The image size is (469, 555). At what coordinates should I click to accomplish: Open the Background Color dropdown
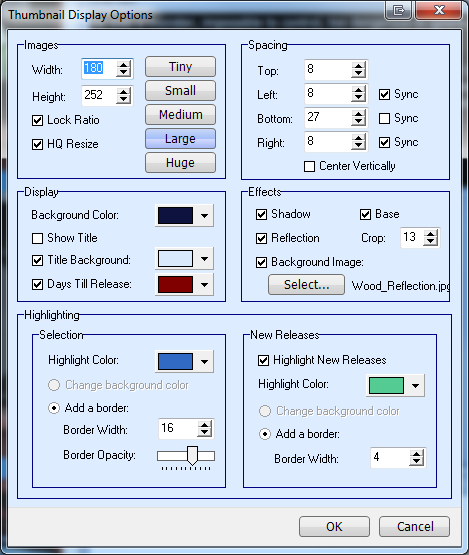click(204, 216)
